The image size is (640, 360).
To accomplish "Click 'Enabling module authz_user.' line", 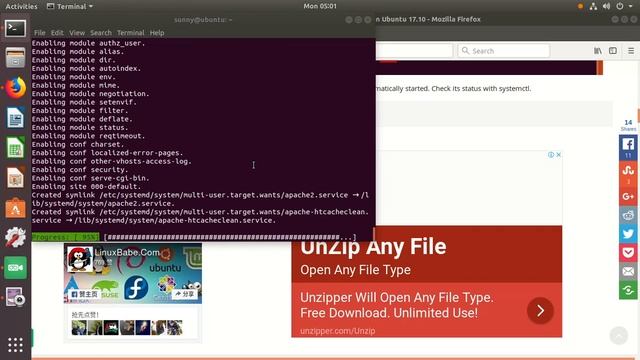I will coord(89,43).
